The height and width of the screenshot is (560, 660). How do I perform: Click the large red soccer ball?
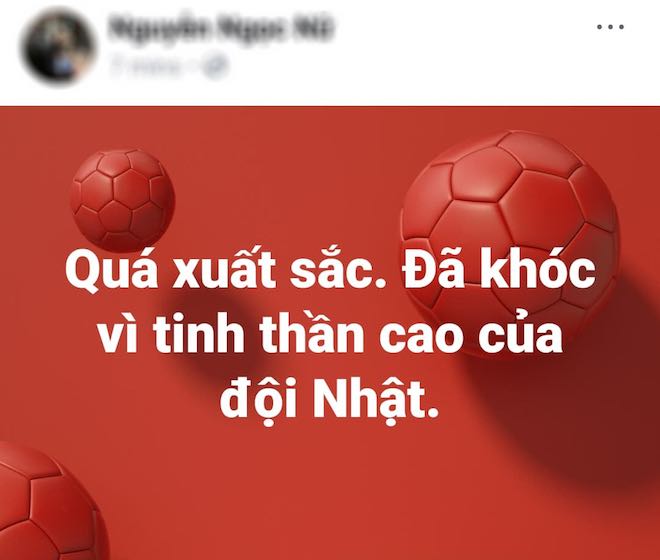[x=510, y=245]
